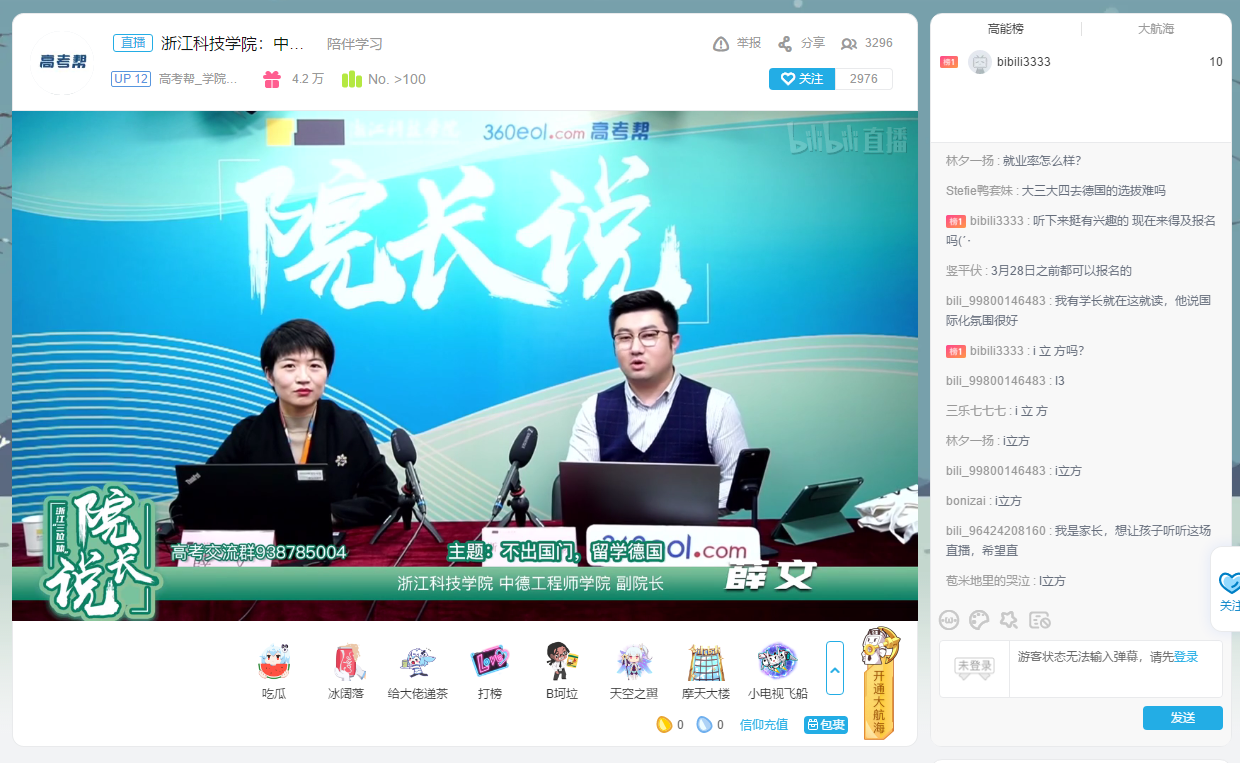Screen dimensions: 1240x763
Task: Open the 包裹 gift bag
Action: (x=826, y=725)
